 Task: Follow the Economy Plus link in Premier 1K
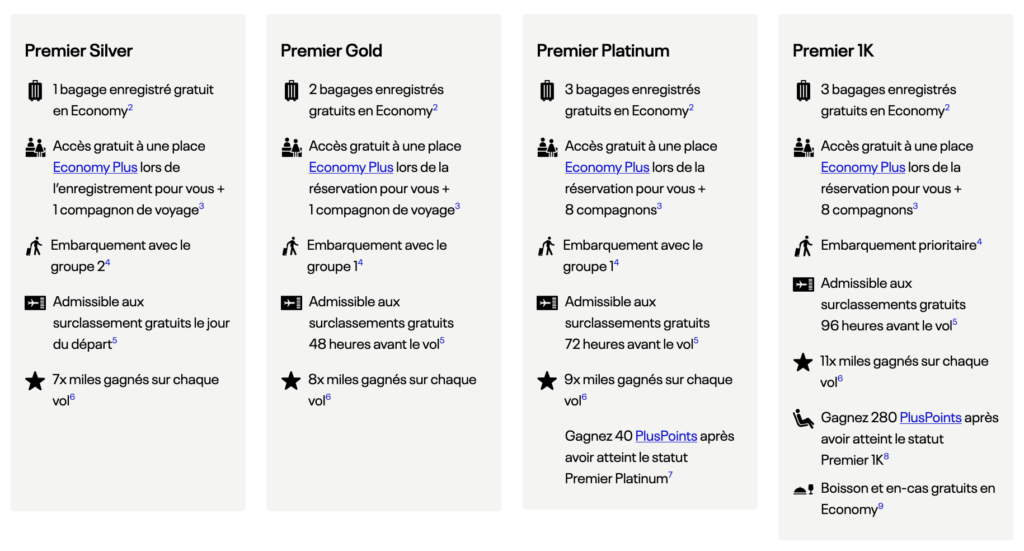849,168
